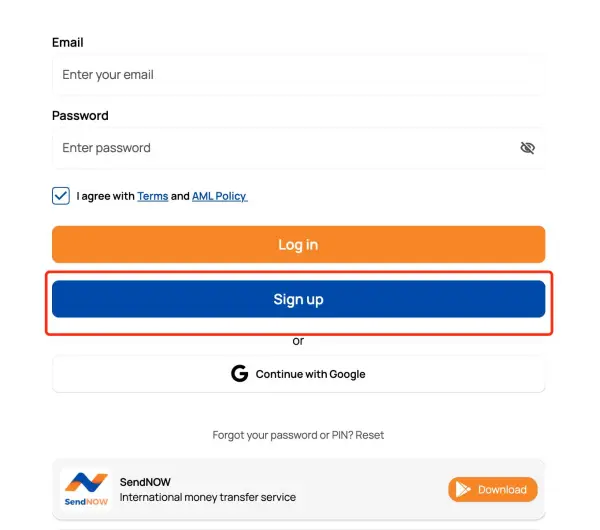Viewport: 600px width, 530px height.
Task: Focus the Enter your email field
Action: [x=298, y=75]
